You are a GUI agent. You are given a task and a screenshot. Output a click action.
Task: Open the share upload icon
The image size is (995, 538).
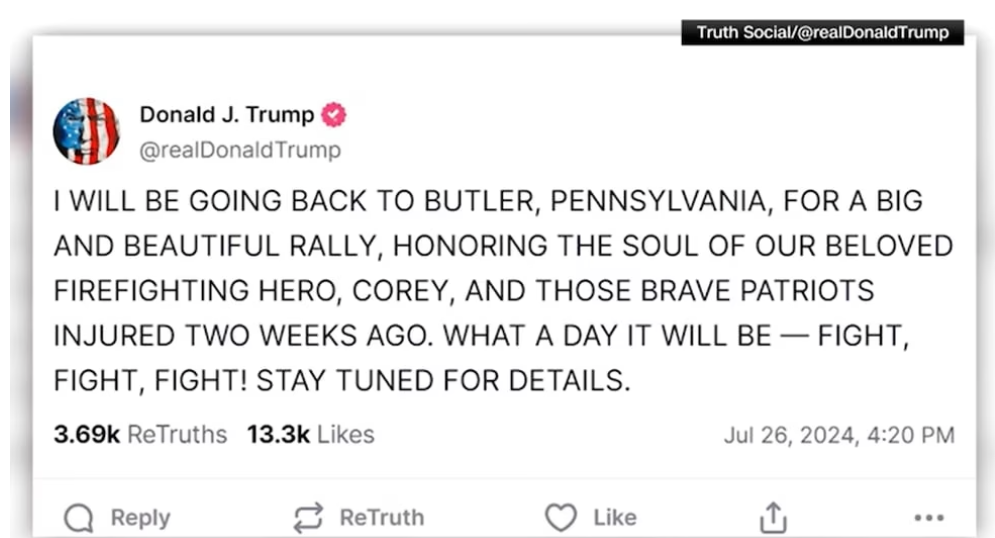773,518
